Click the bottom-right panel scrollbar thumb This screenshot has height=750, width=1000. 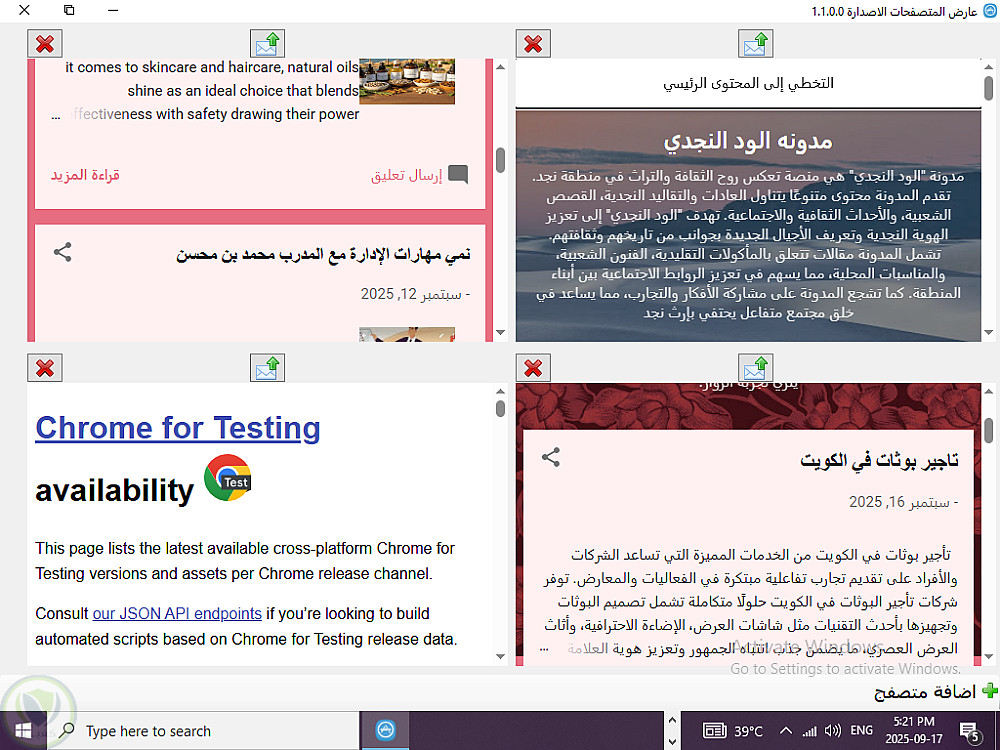tap(989, 430)
